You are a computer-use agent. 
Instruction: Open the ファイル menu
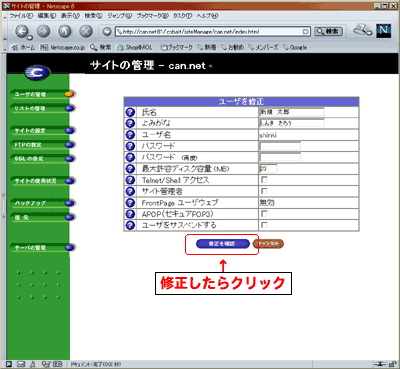(21, 16)
